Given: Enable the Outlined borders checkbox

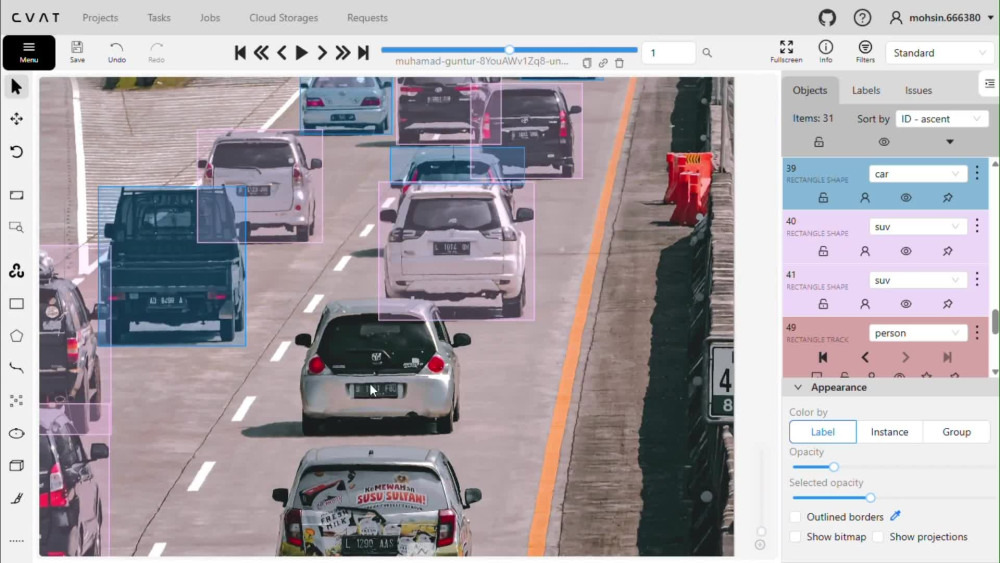Looking at the screenshot, I should pos(795,517).
